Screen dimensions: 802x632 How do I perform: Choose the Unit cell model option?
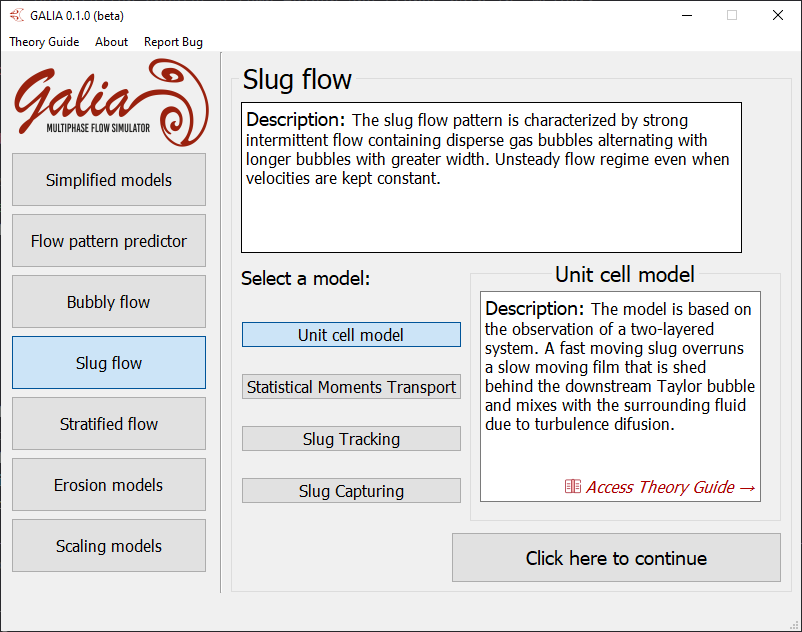351,335
